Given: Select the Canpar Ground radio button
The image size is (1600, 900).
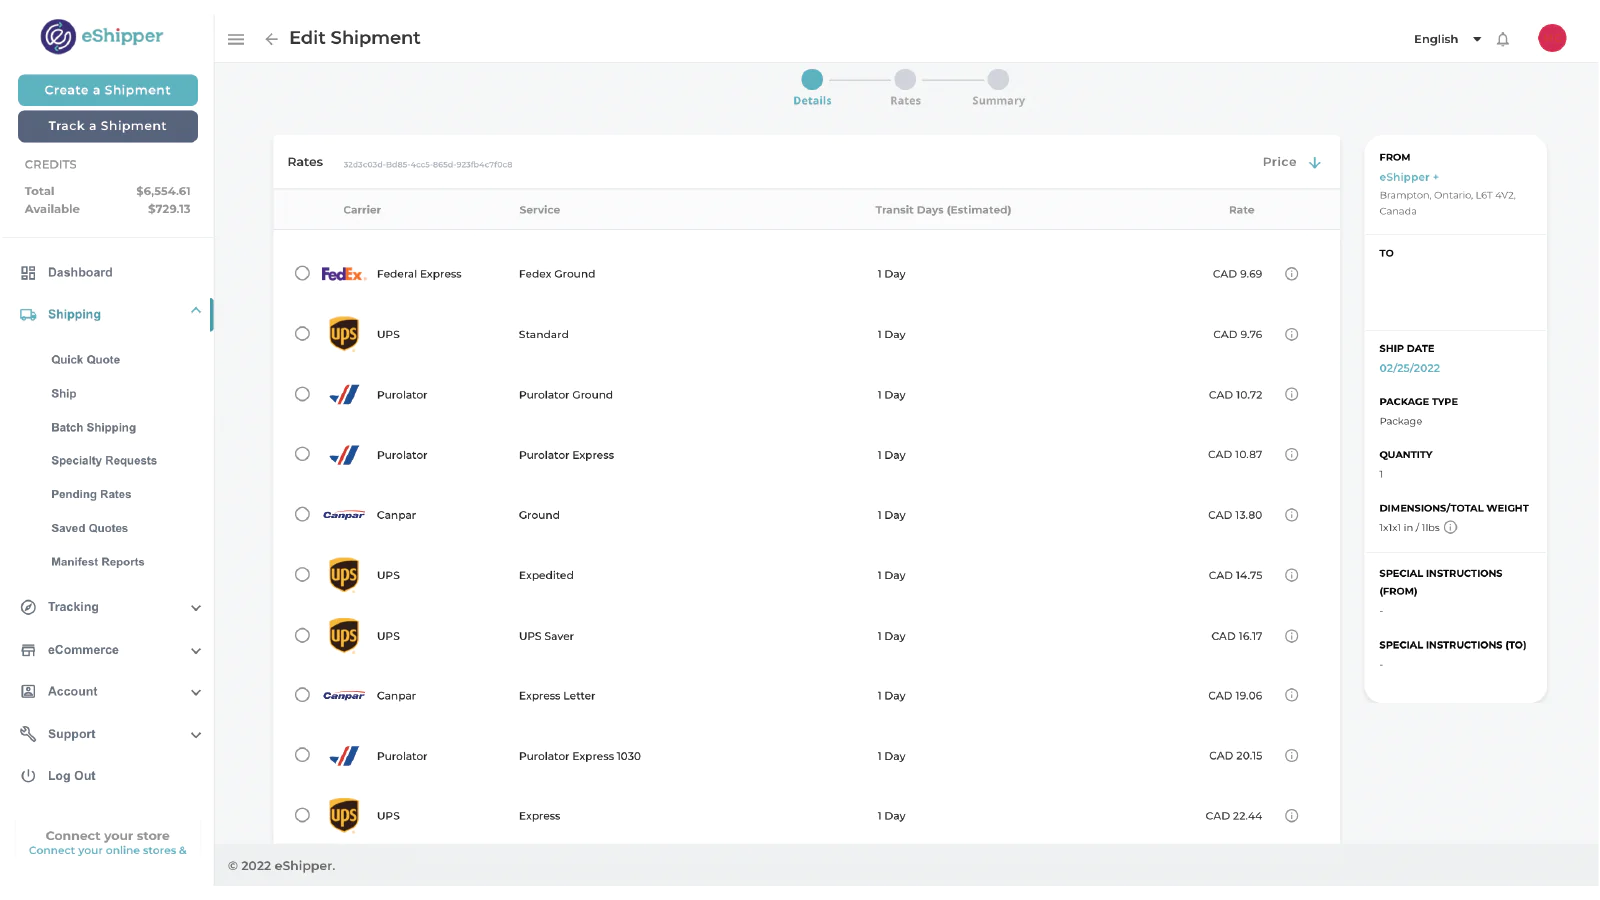Looking at the screenshot, I should [x=302, y=514].
